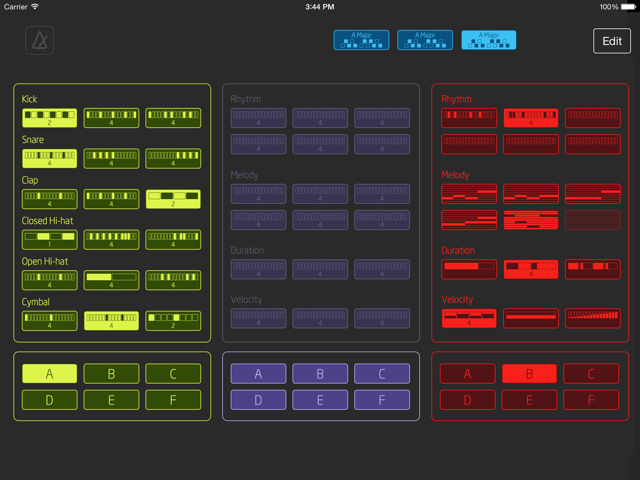Pick the second Open Hi-hat pattern
This screenshot has height=480, width=640.
pyautogui.click(x=111, y=280)
